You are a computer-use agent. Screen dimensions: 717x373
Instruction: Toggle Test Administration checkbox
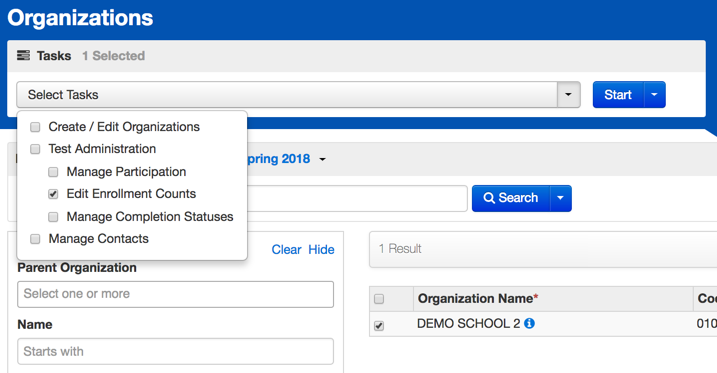pos(35,149)
